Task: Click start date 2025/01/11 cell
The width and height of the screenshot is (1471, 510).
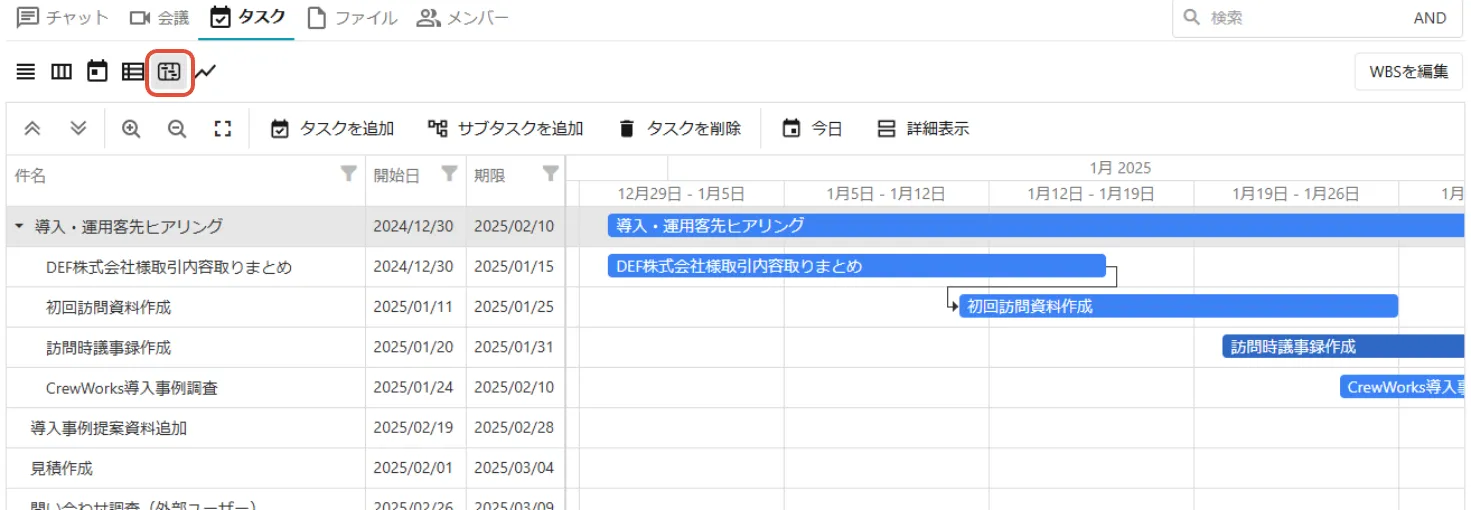Action: [414, 307]
